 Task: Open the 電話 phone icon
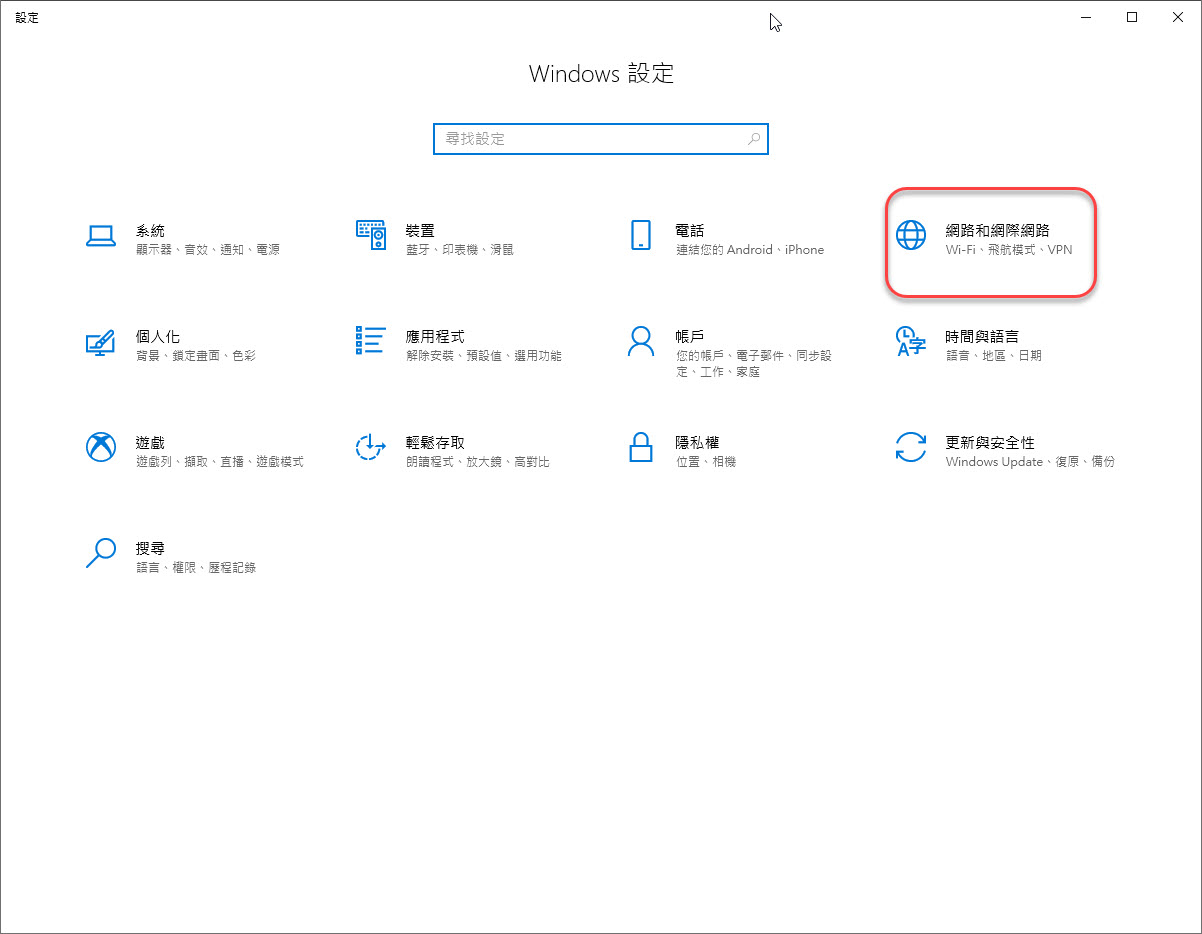tap(641, 235)
